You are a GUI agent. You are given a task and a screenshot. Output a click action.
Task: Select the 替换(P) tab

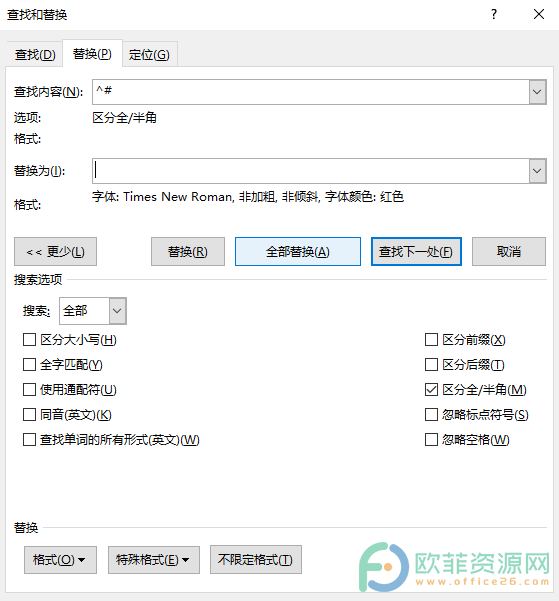(92, 54)
